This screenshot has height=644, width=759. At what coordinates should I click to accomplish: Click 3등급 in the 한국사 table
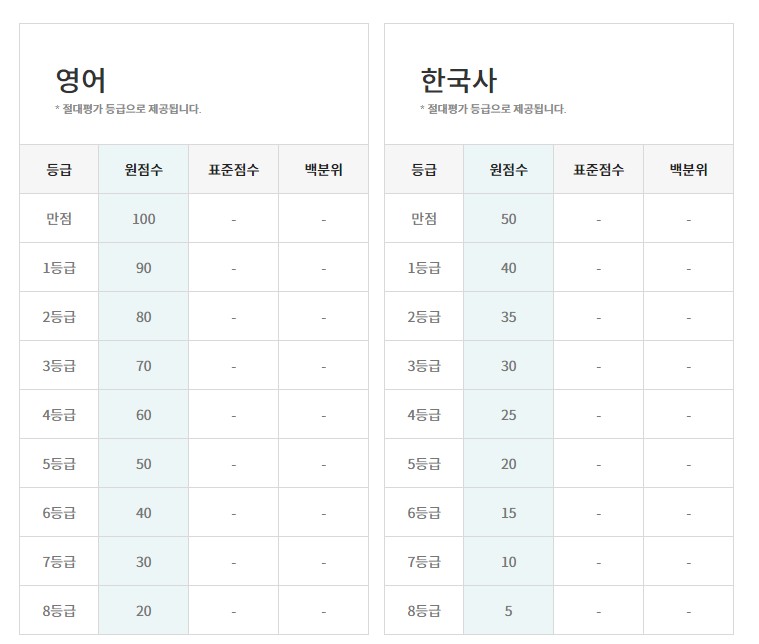coord(424,366)
